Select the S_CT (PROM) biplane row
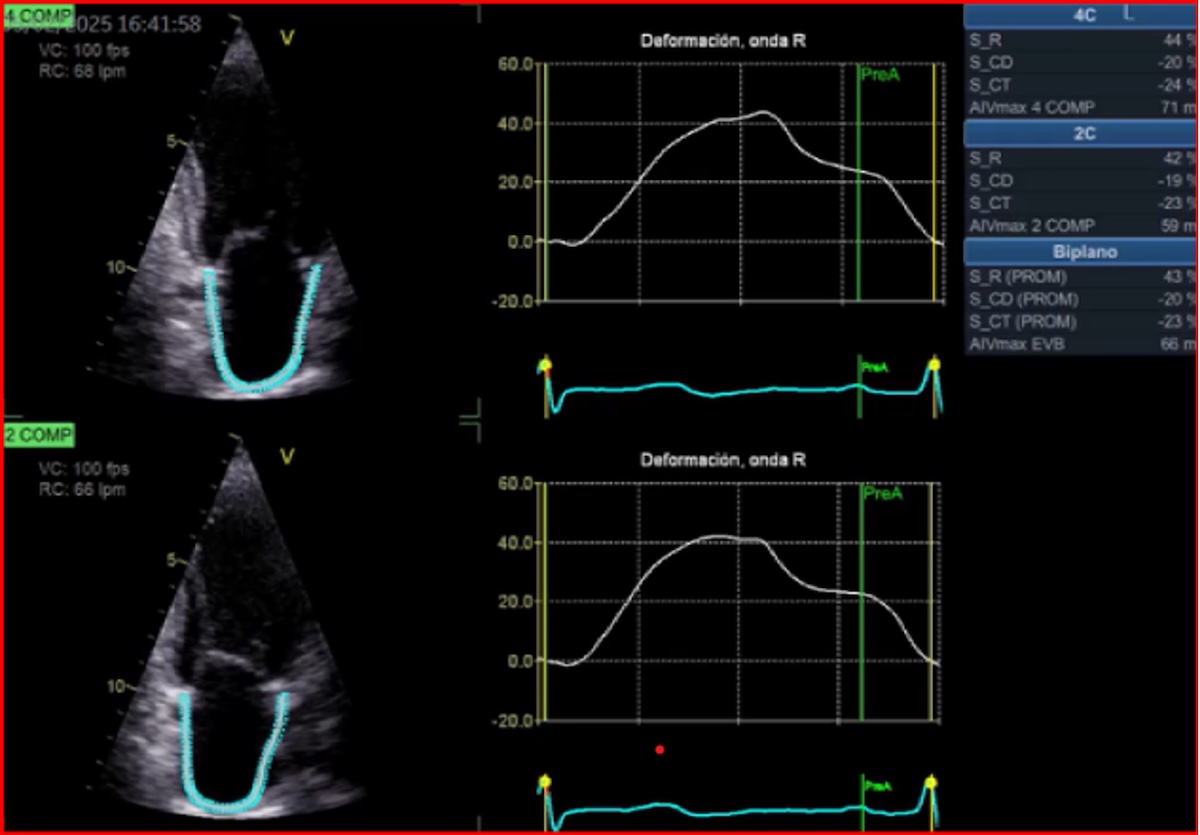This screenshot has height=835, width=1200. pos(1082,321)
